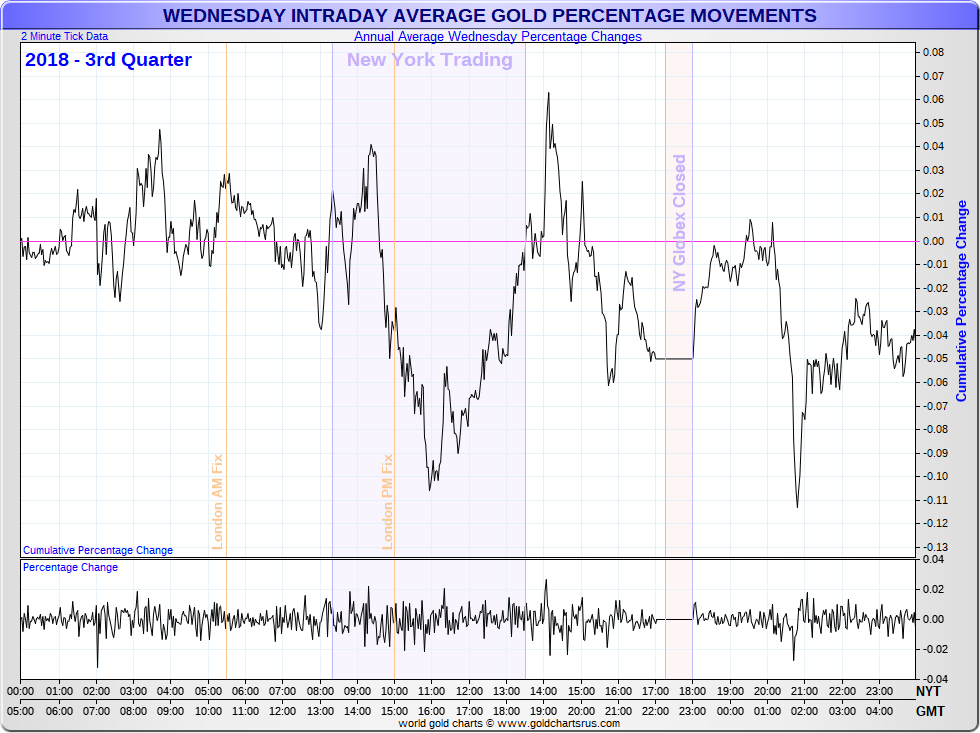
Task: Click the 03:00 tick label in the NYT row
Action: tap(133, 691)
